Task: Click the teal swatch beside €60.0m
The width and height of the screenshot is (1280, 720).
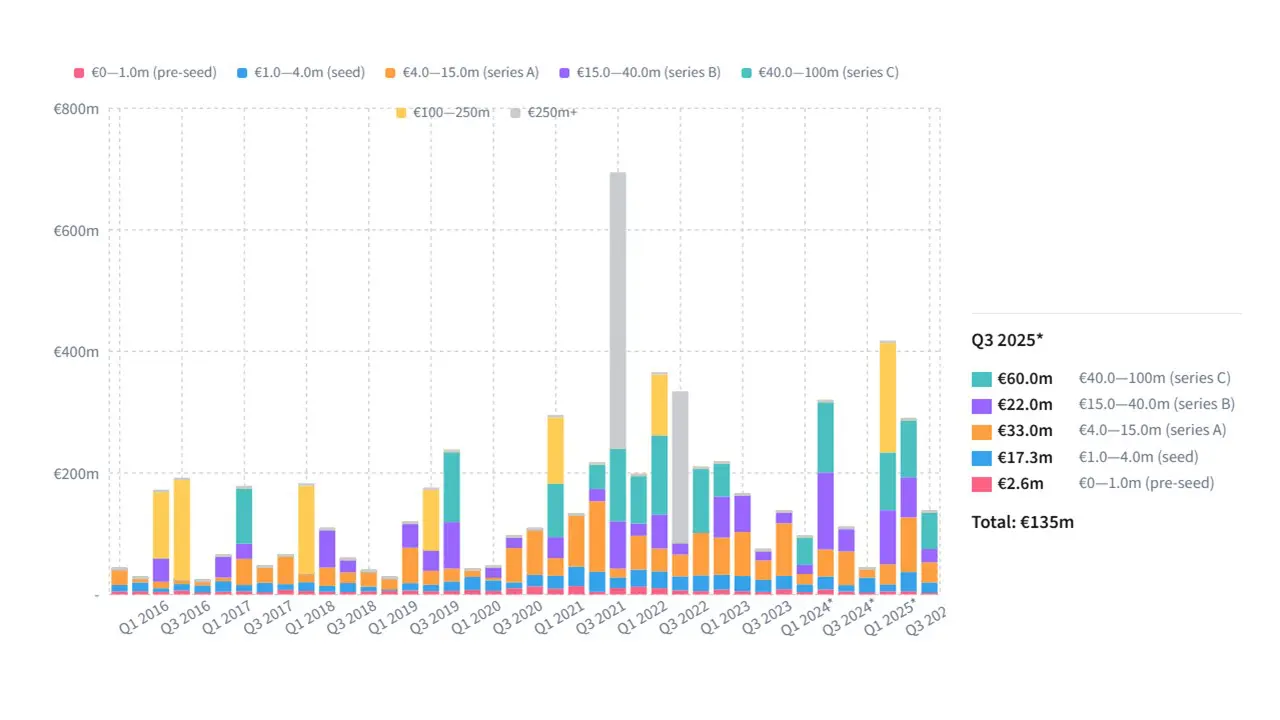Action: [x=982, y=379]
